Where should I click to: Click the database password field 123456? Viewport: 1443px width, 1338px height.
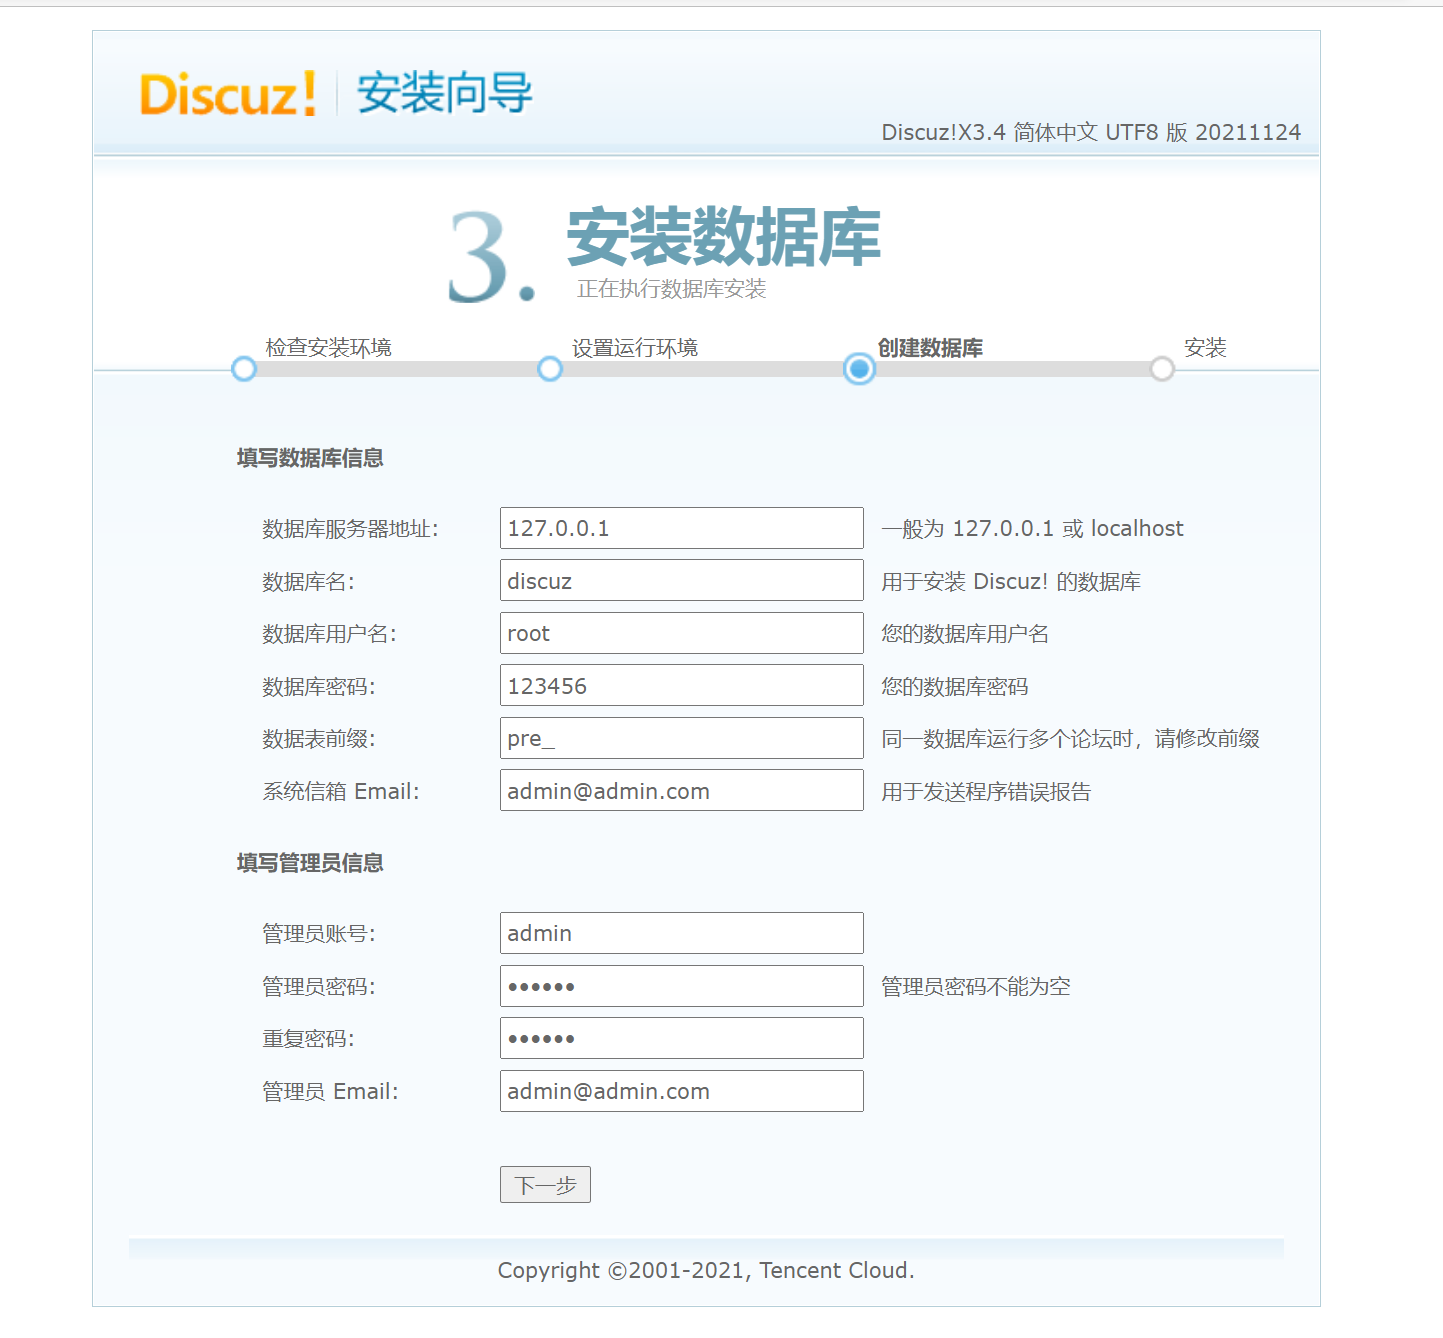pyautogui.click(x=682, y=685)
